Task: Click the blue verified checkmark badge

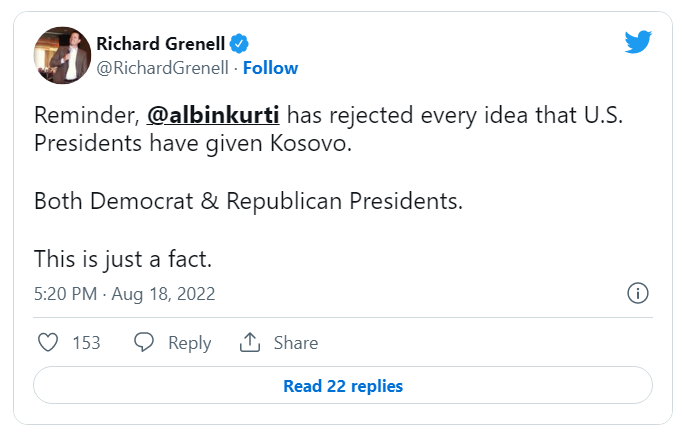Action: pyautogui.click(x=240, y=43)
